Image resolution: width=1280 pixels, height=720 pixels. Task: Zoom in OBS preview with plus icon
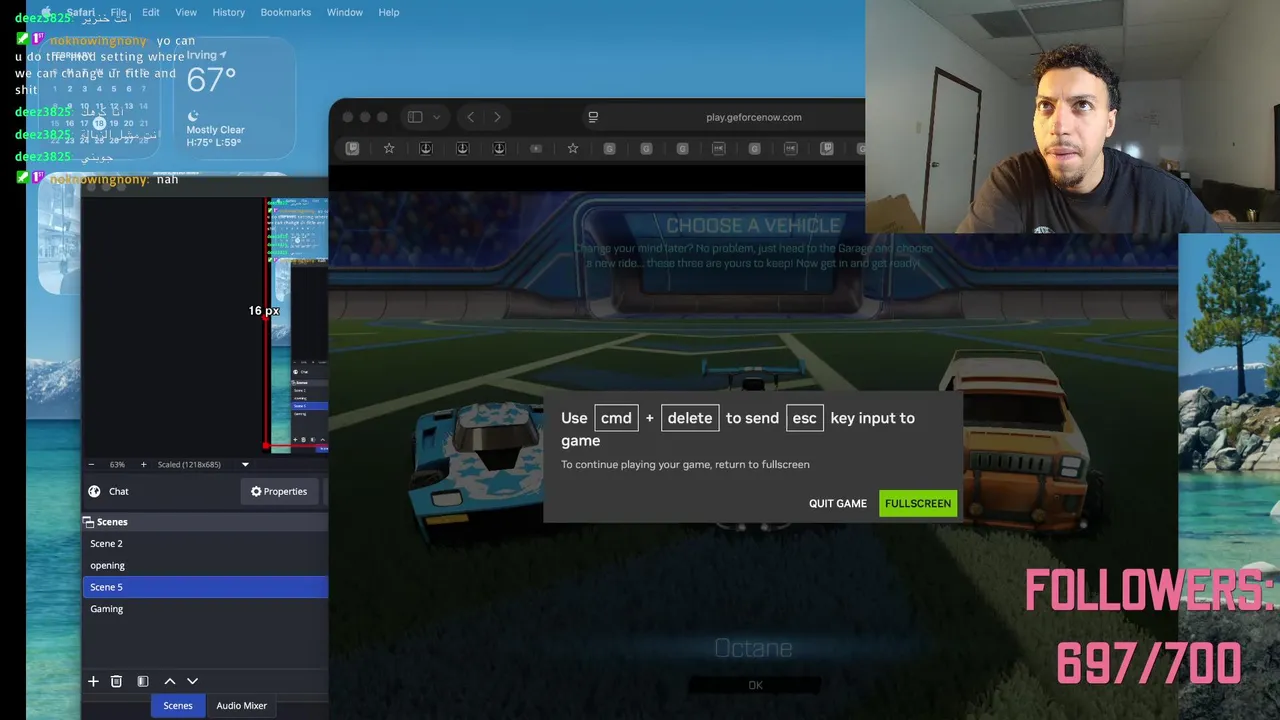coord(143,464)
